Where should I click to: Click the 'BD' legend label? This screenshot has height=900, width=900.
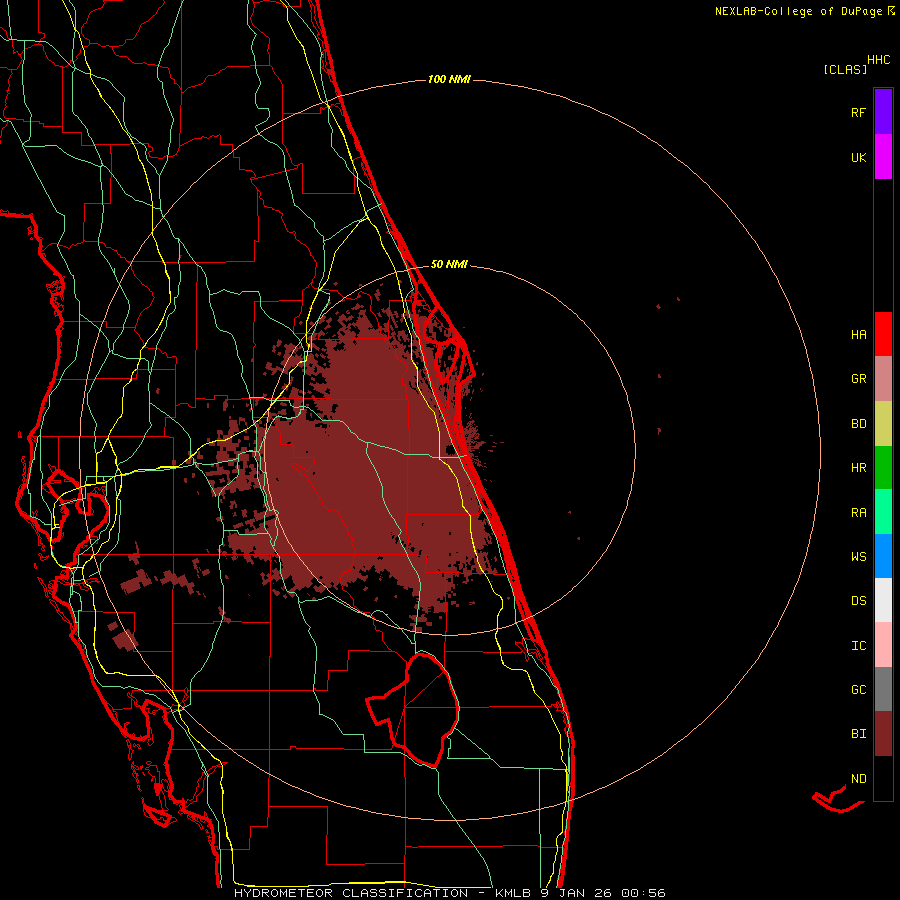pos(858,424)
